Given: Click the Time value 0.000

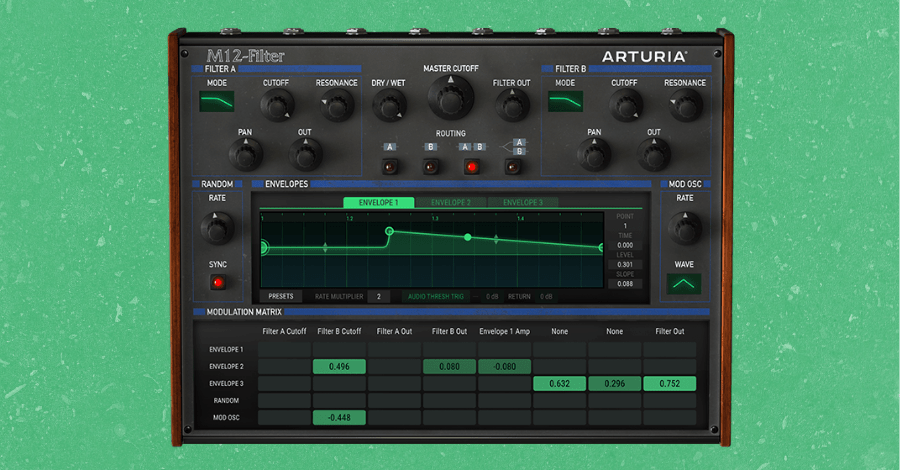Looking at the screenshot, I should (625, 245).
